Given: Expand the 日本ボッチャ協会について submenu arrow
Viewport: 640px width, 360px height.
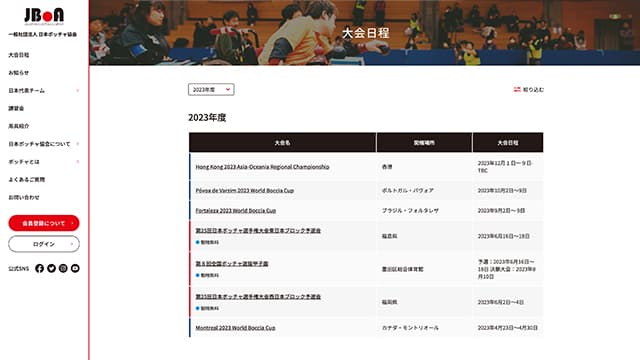Looking at the screenshot, I should (78, 144).
